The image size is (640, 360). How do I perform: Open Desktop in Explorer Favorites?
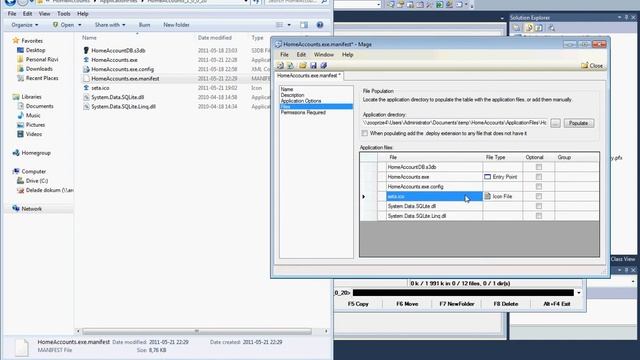click(36, 50)
